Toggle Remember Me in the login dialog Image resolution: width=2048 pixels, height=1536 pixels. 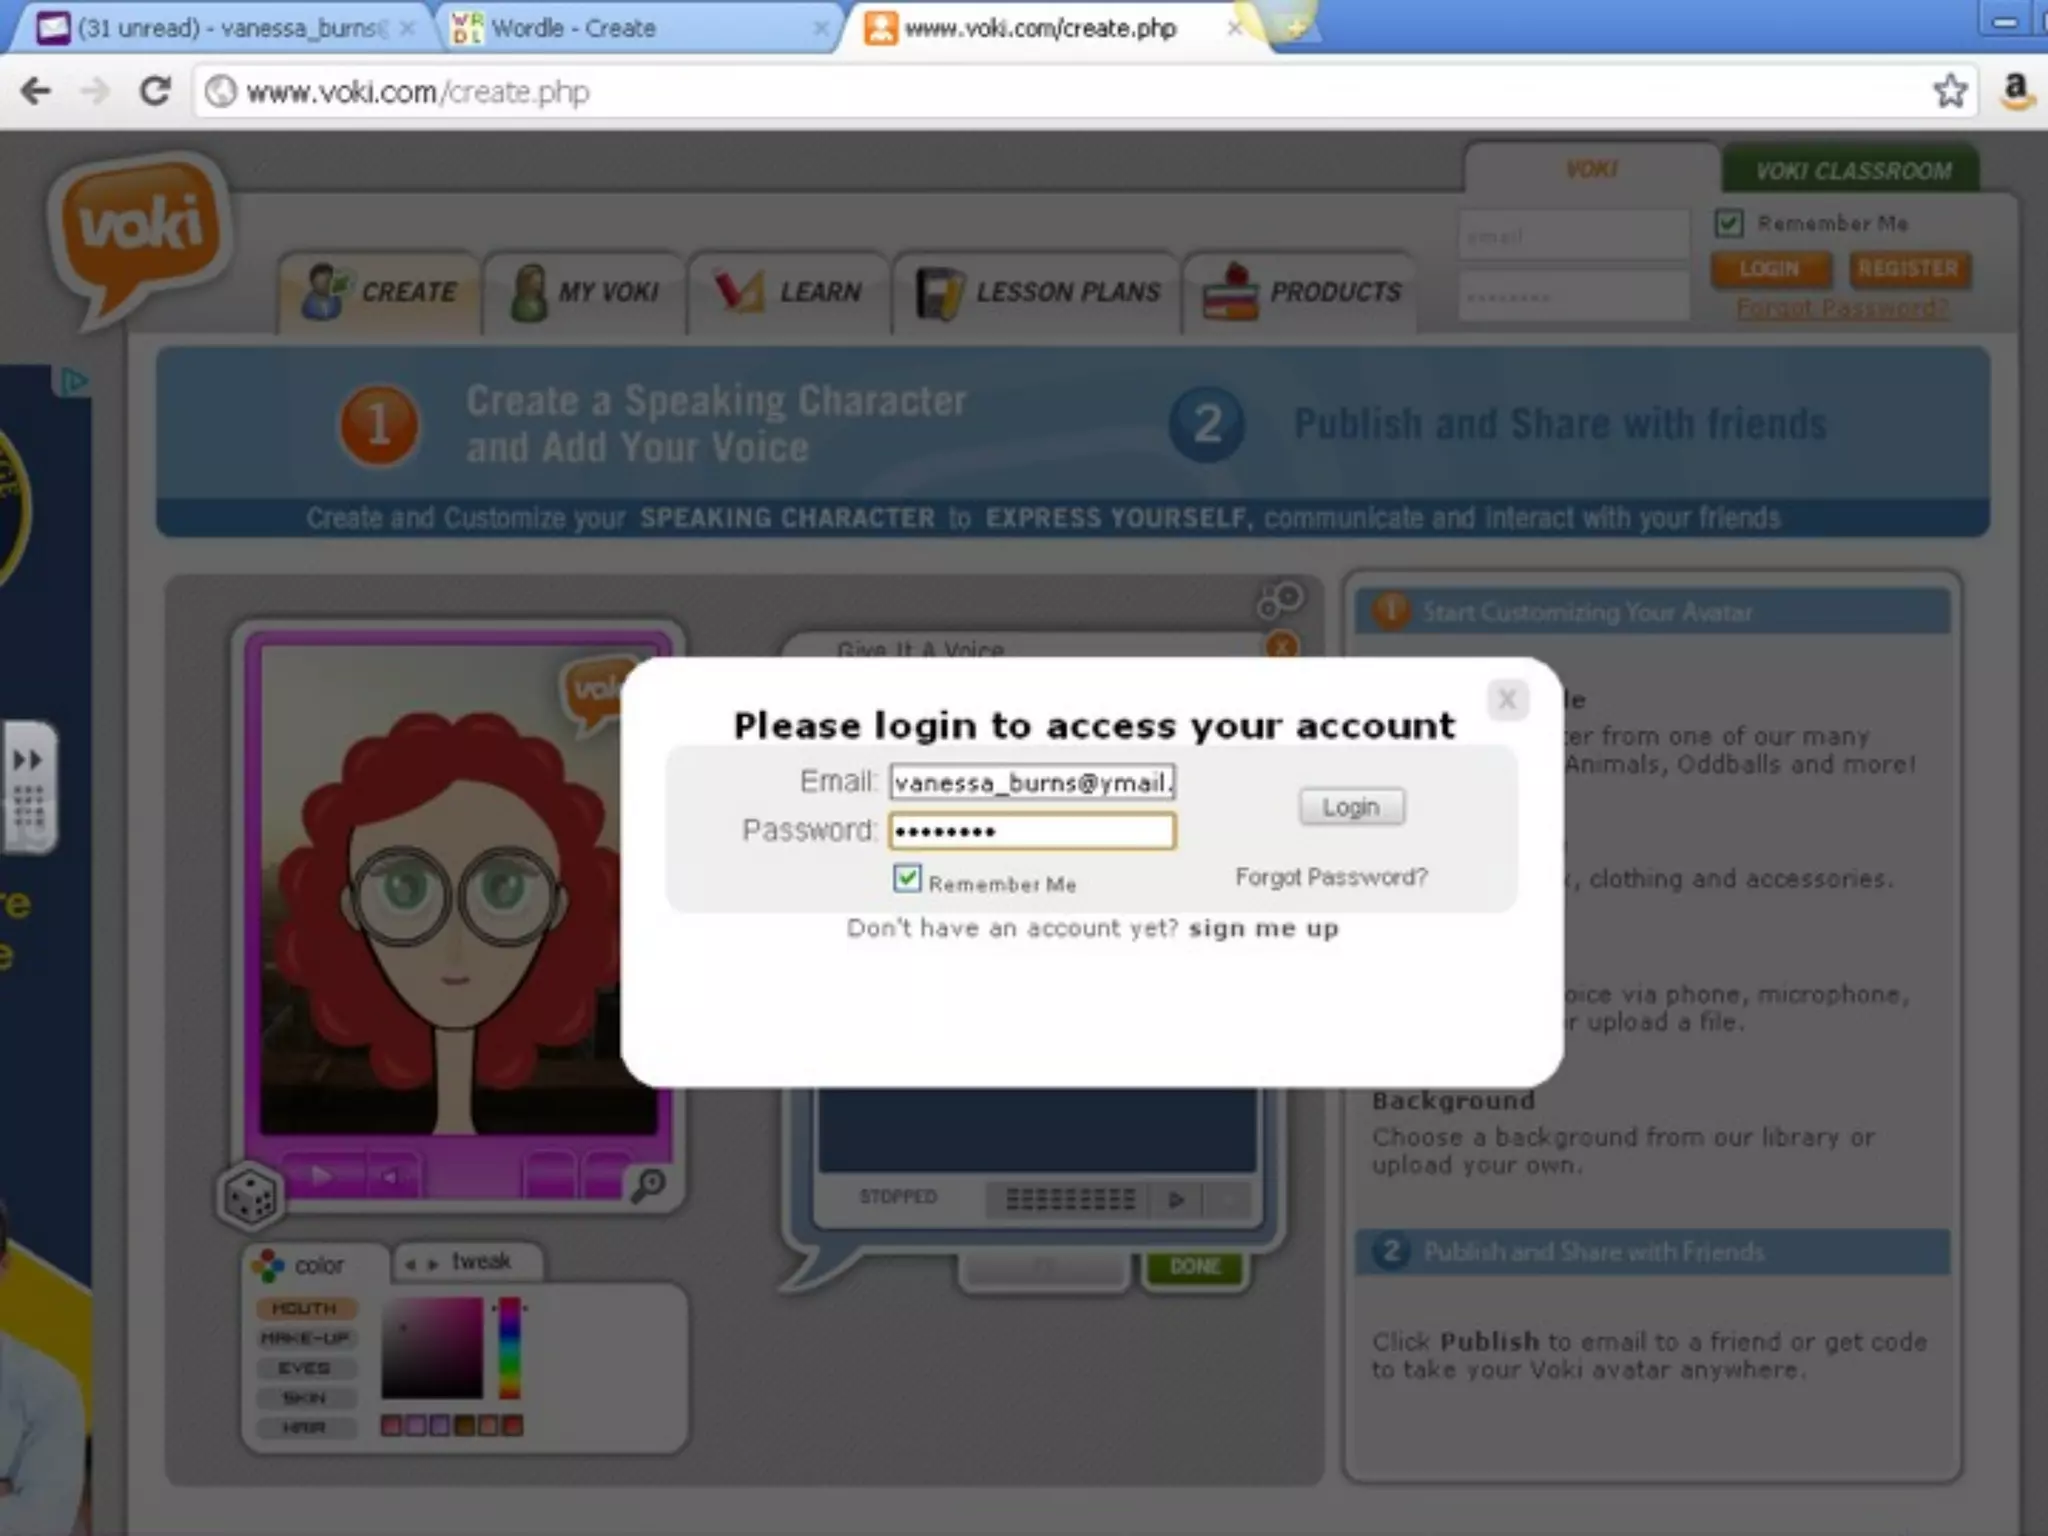(907, 879)
